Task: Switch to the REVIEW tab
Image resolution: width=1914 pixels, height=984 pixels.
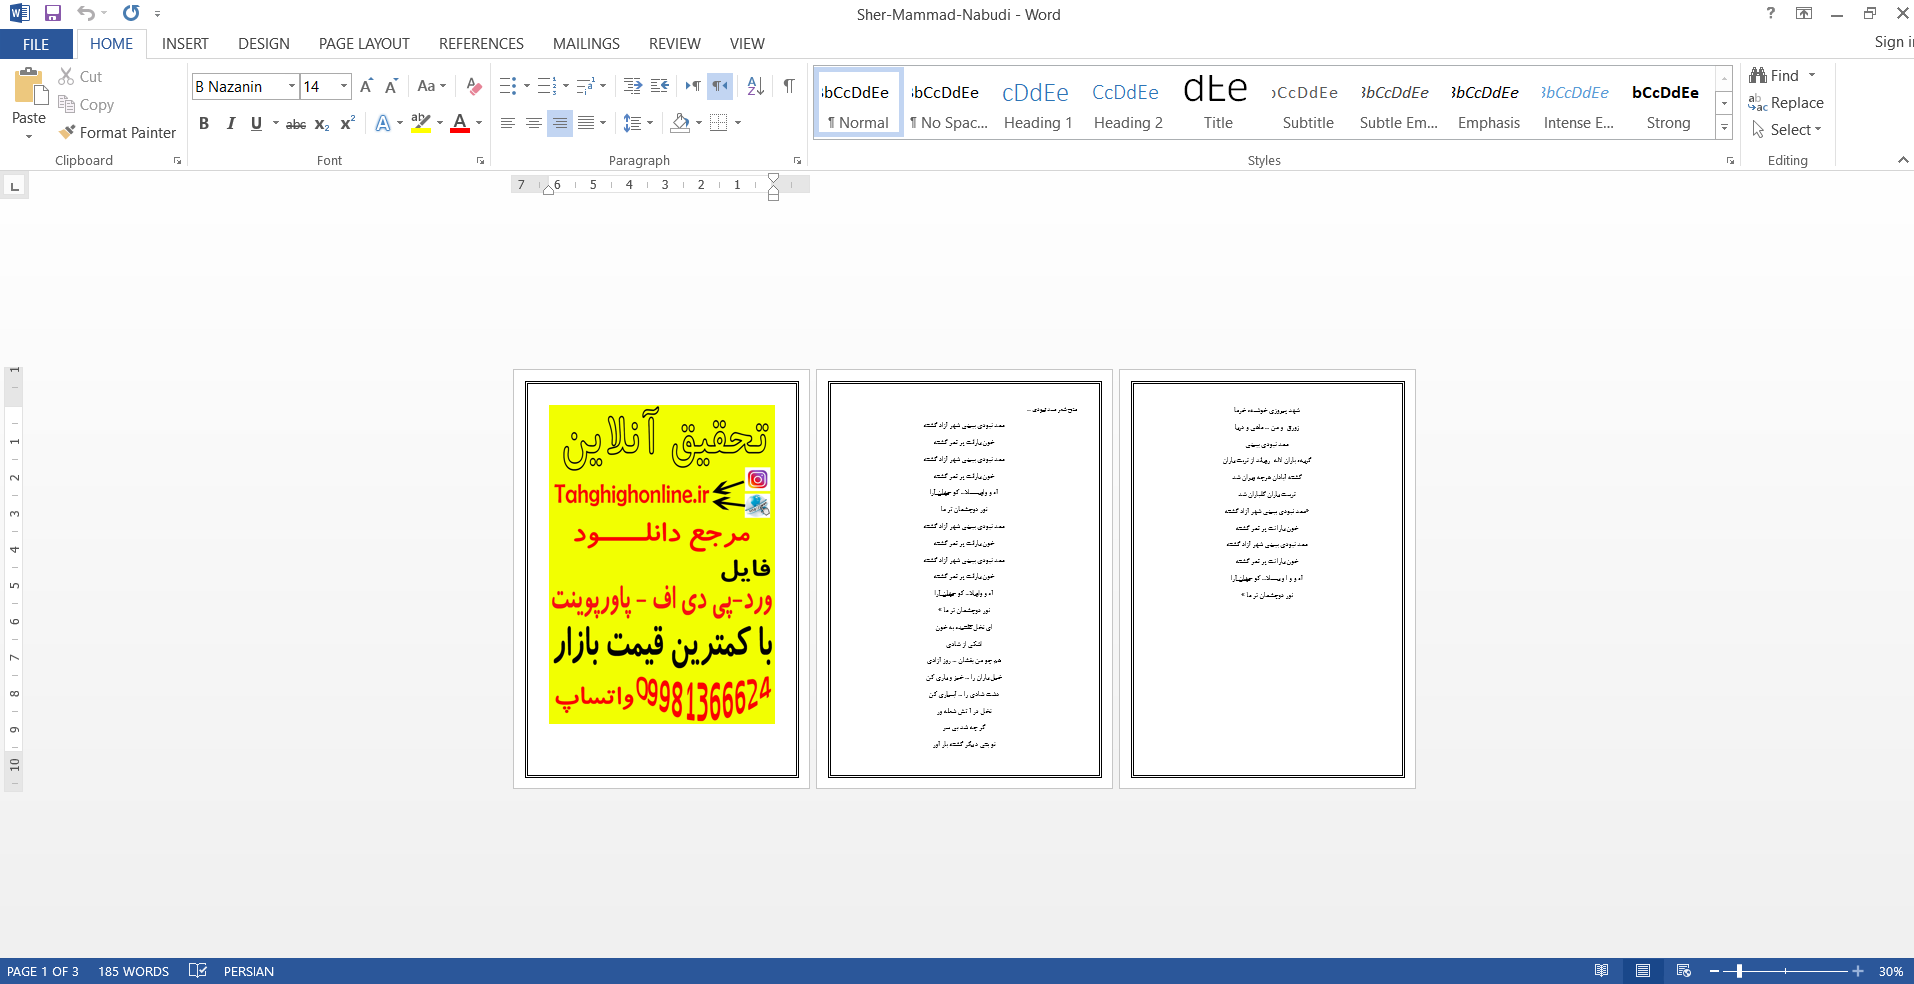Action: click(675, 44)
